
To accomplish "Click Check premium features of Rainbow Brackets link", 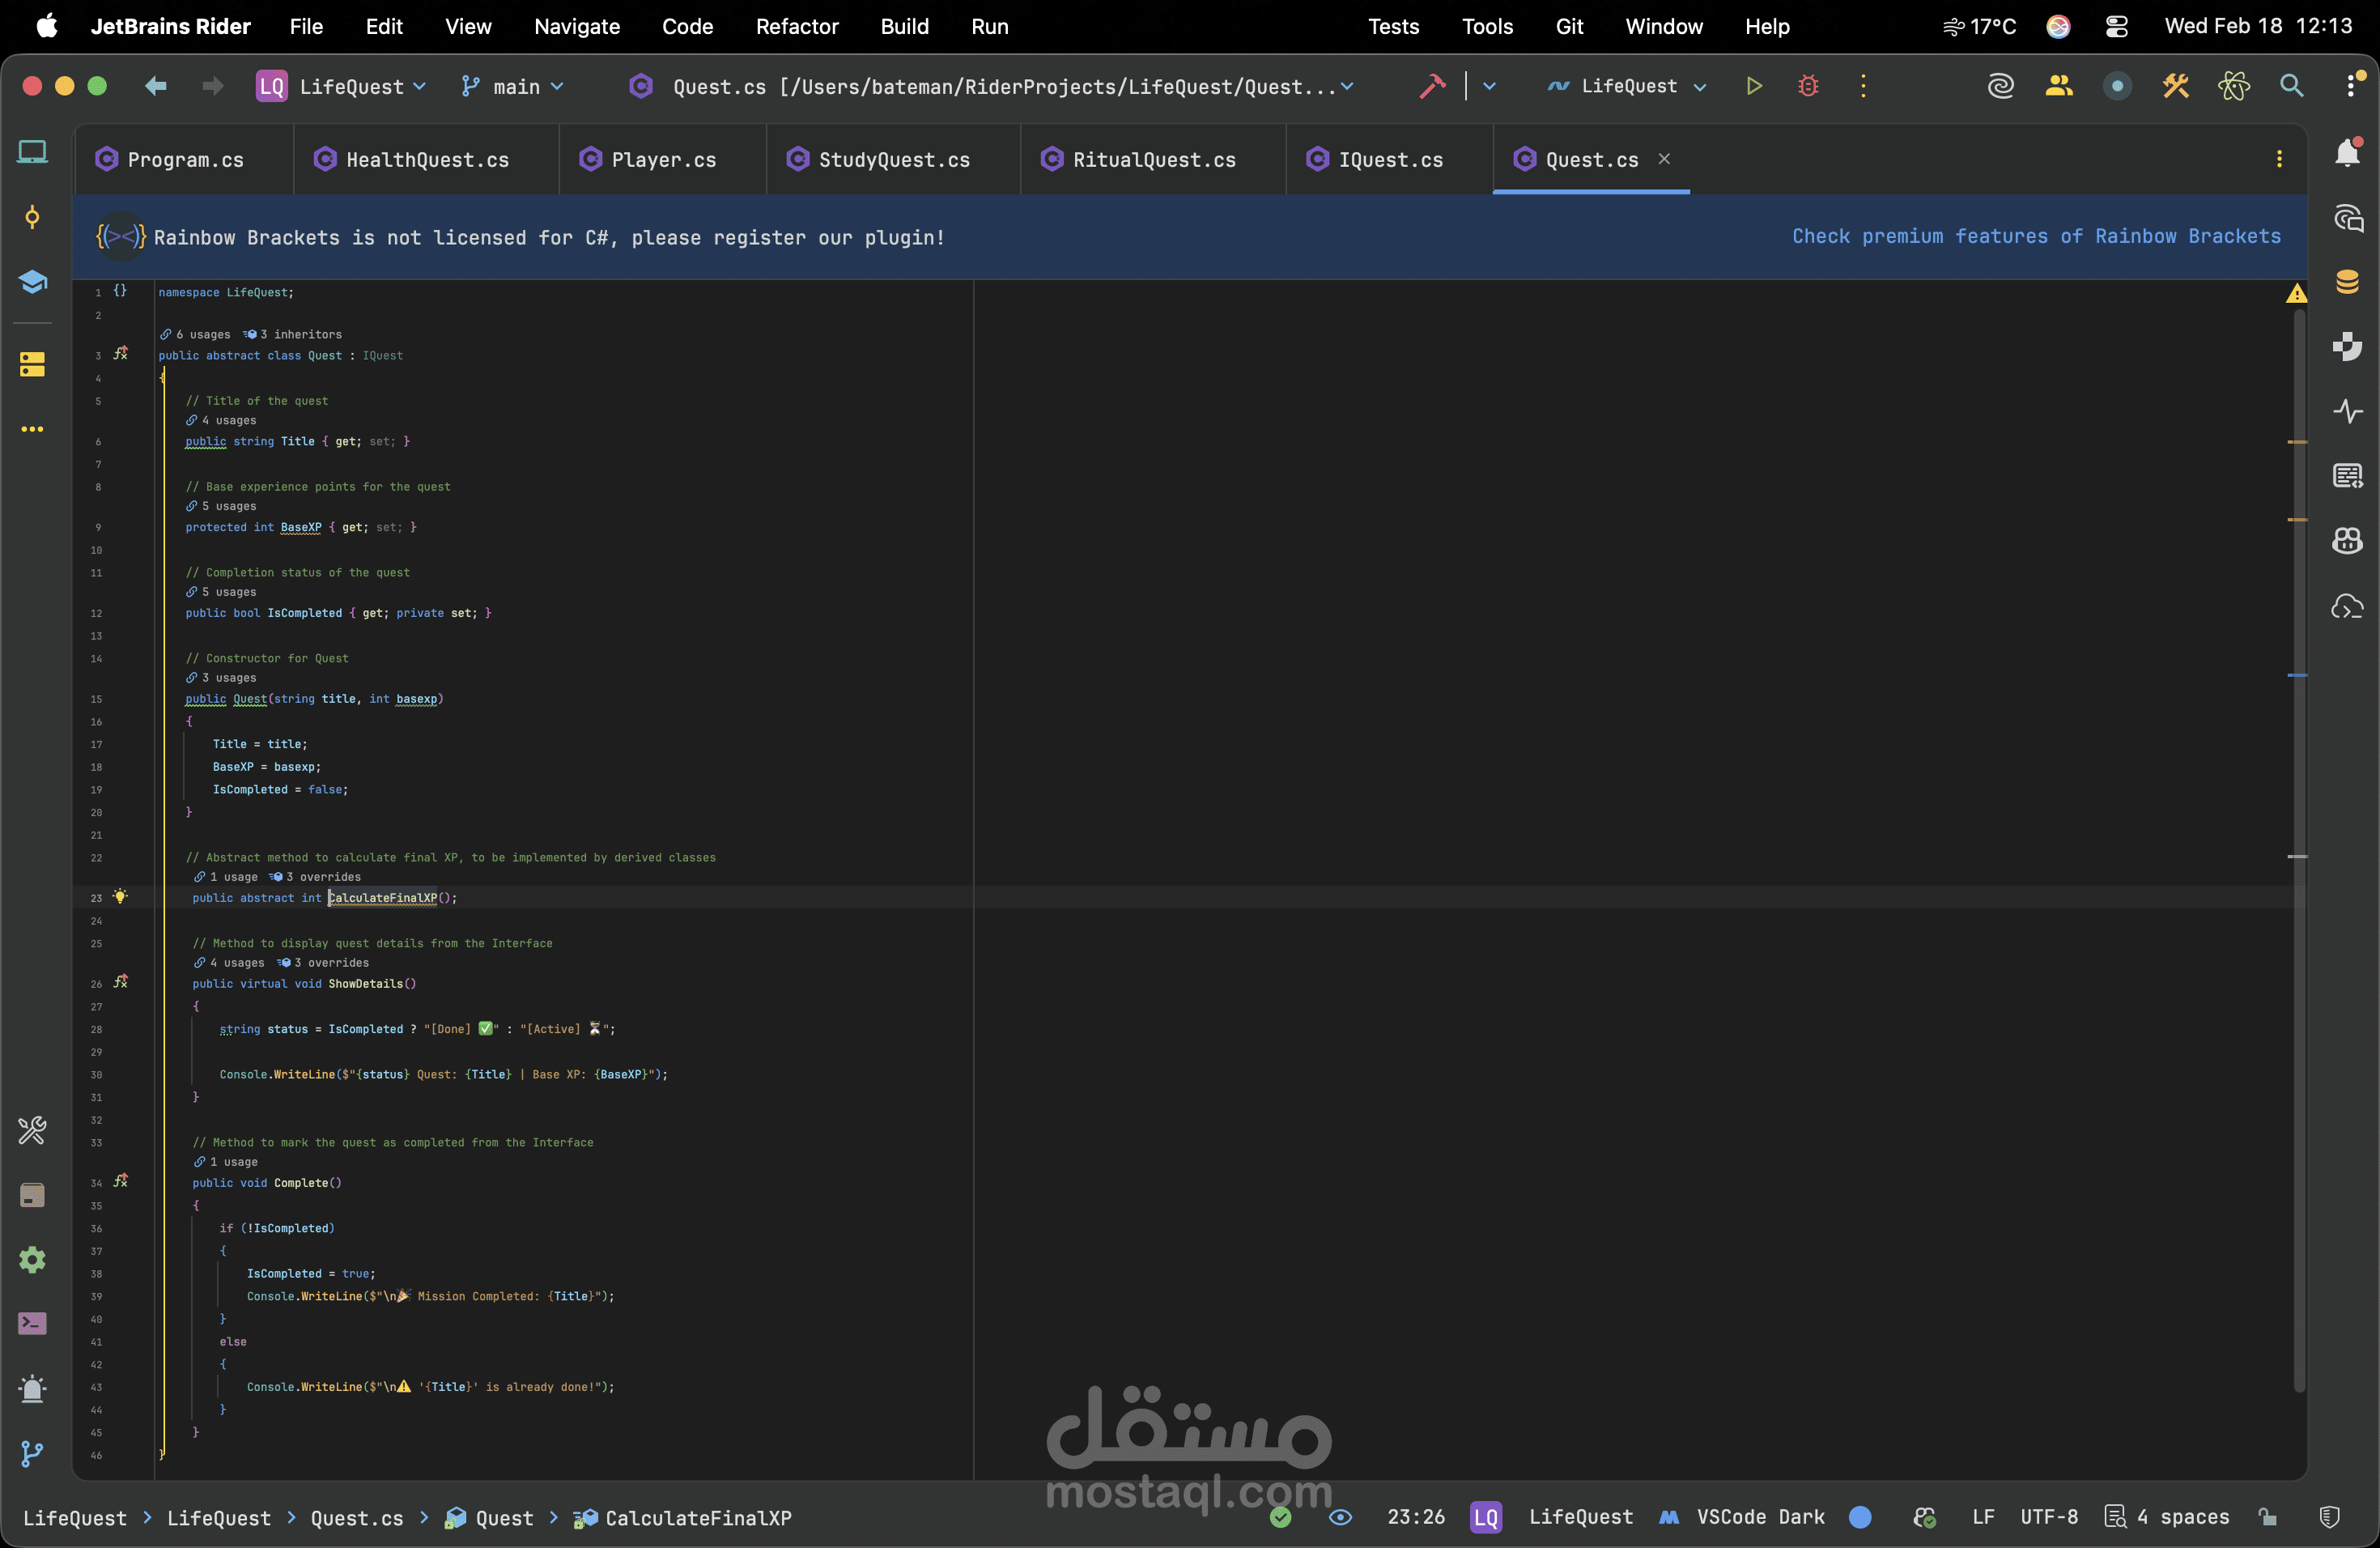I will [2036, 236].
